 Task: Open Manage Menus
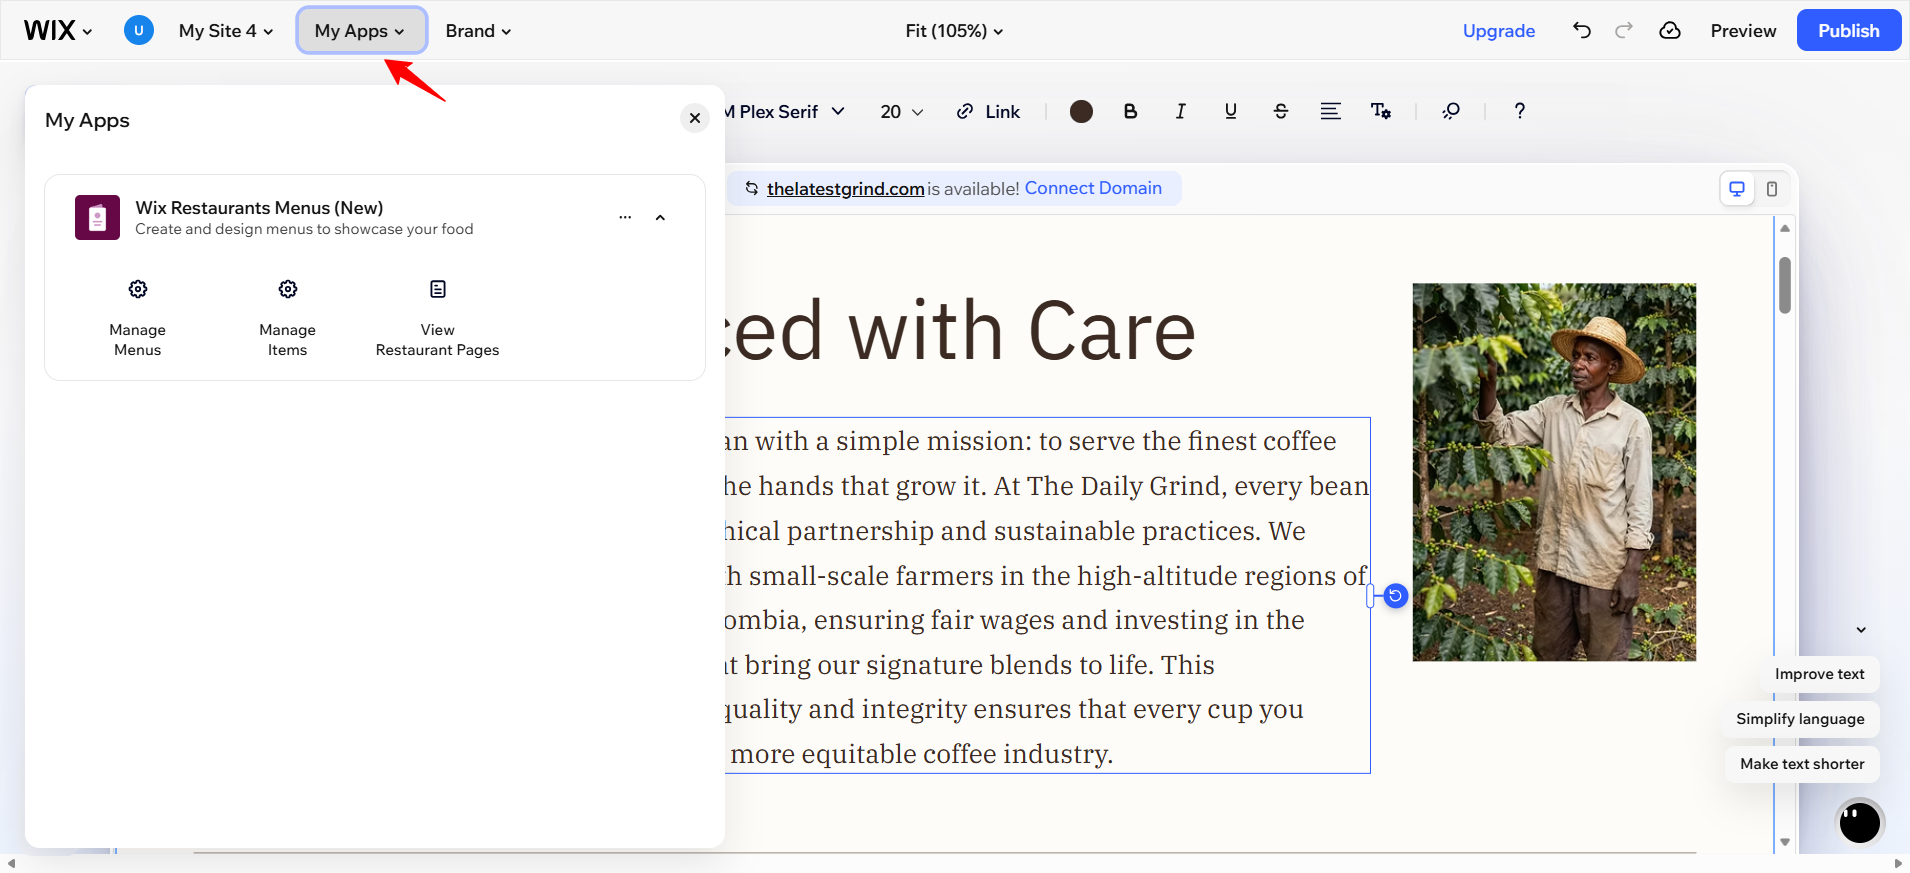click(138, 319)
